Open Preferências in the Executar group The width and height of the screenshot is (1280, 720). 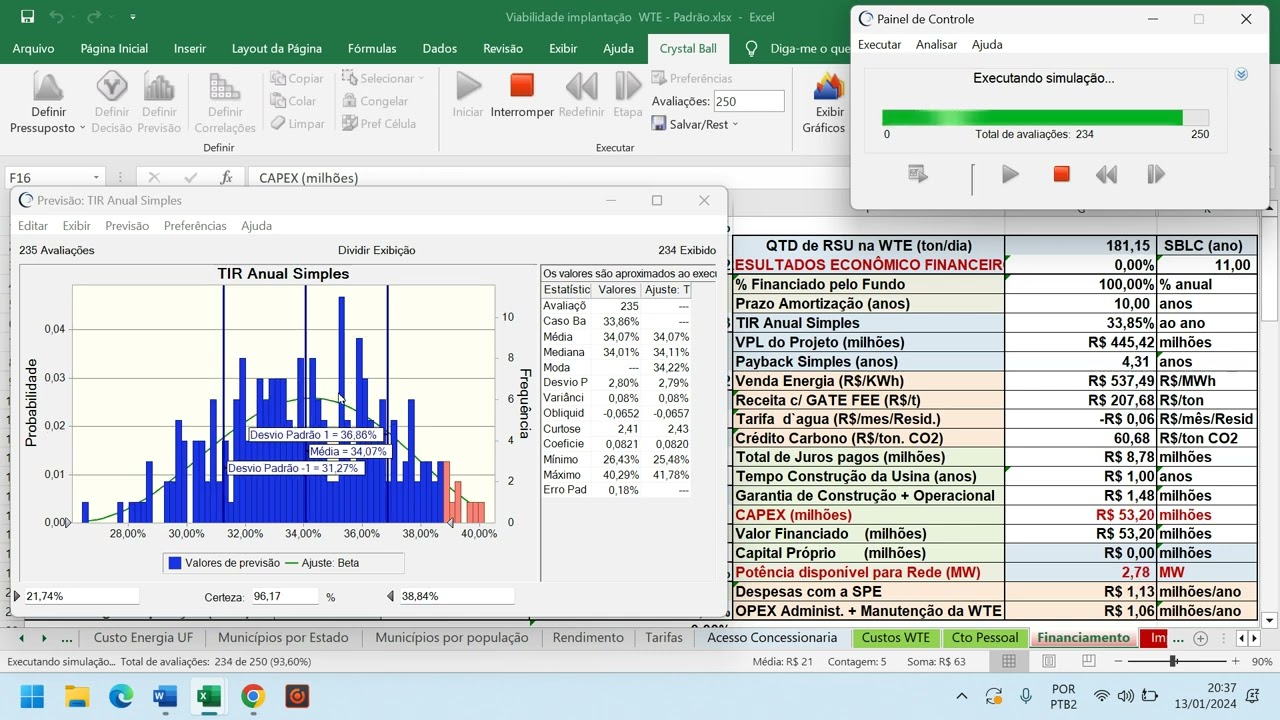coord(692,78)
